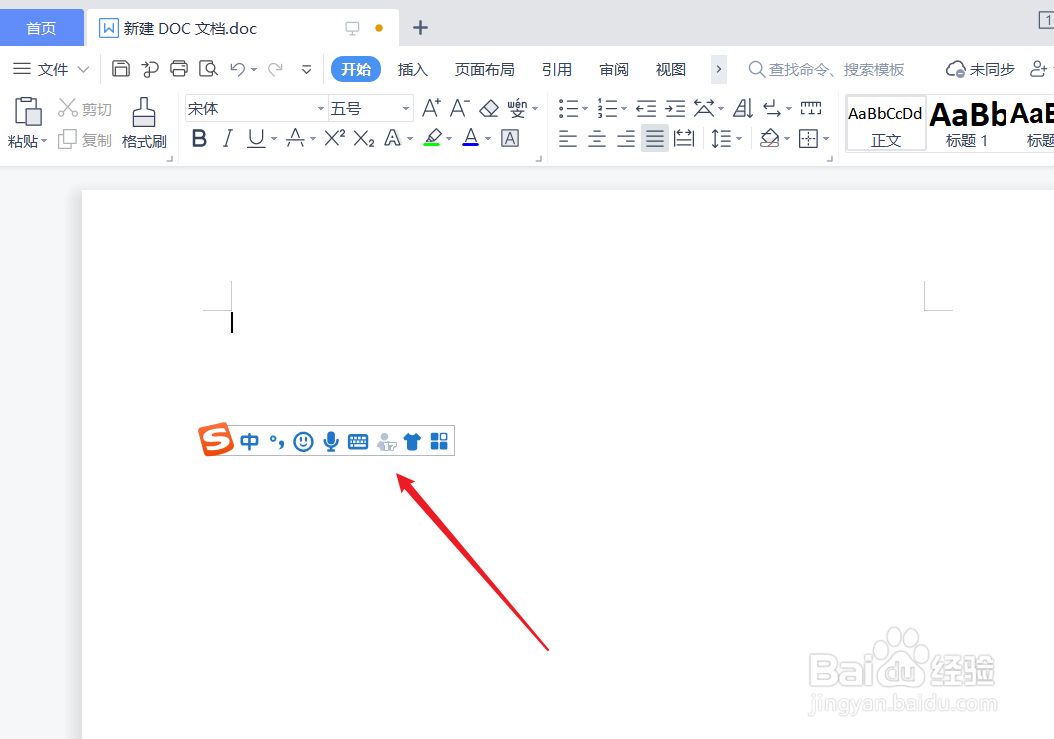Click Sogou input method logo

tap(216, 440)
